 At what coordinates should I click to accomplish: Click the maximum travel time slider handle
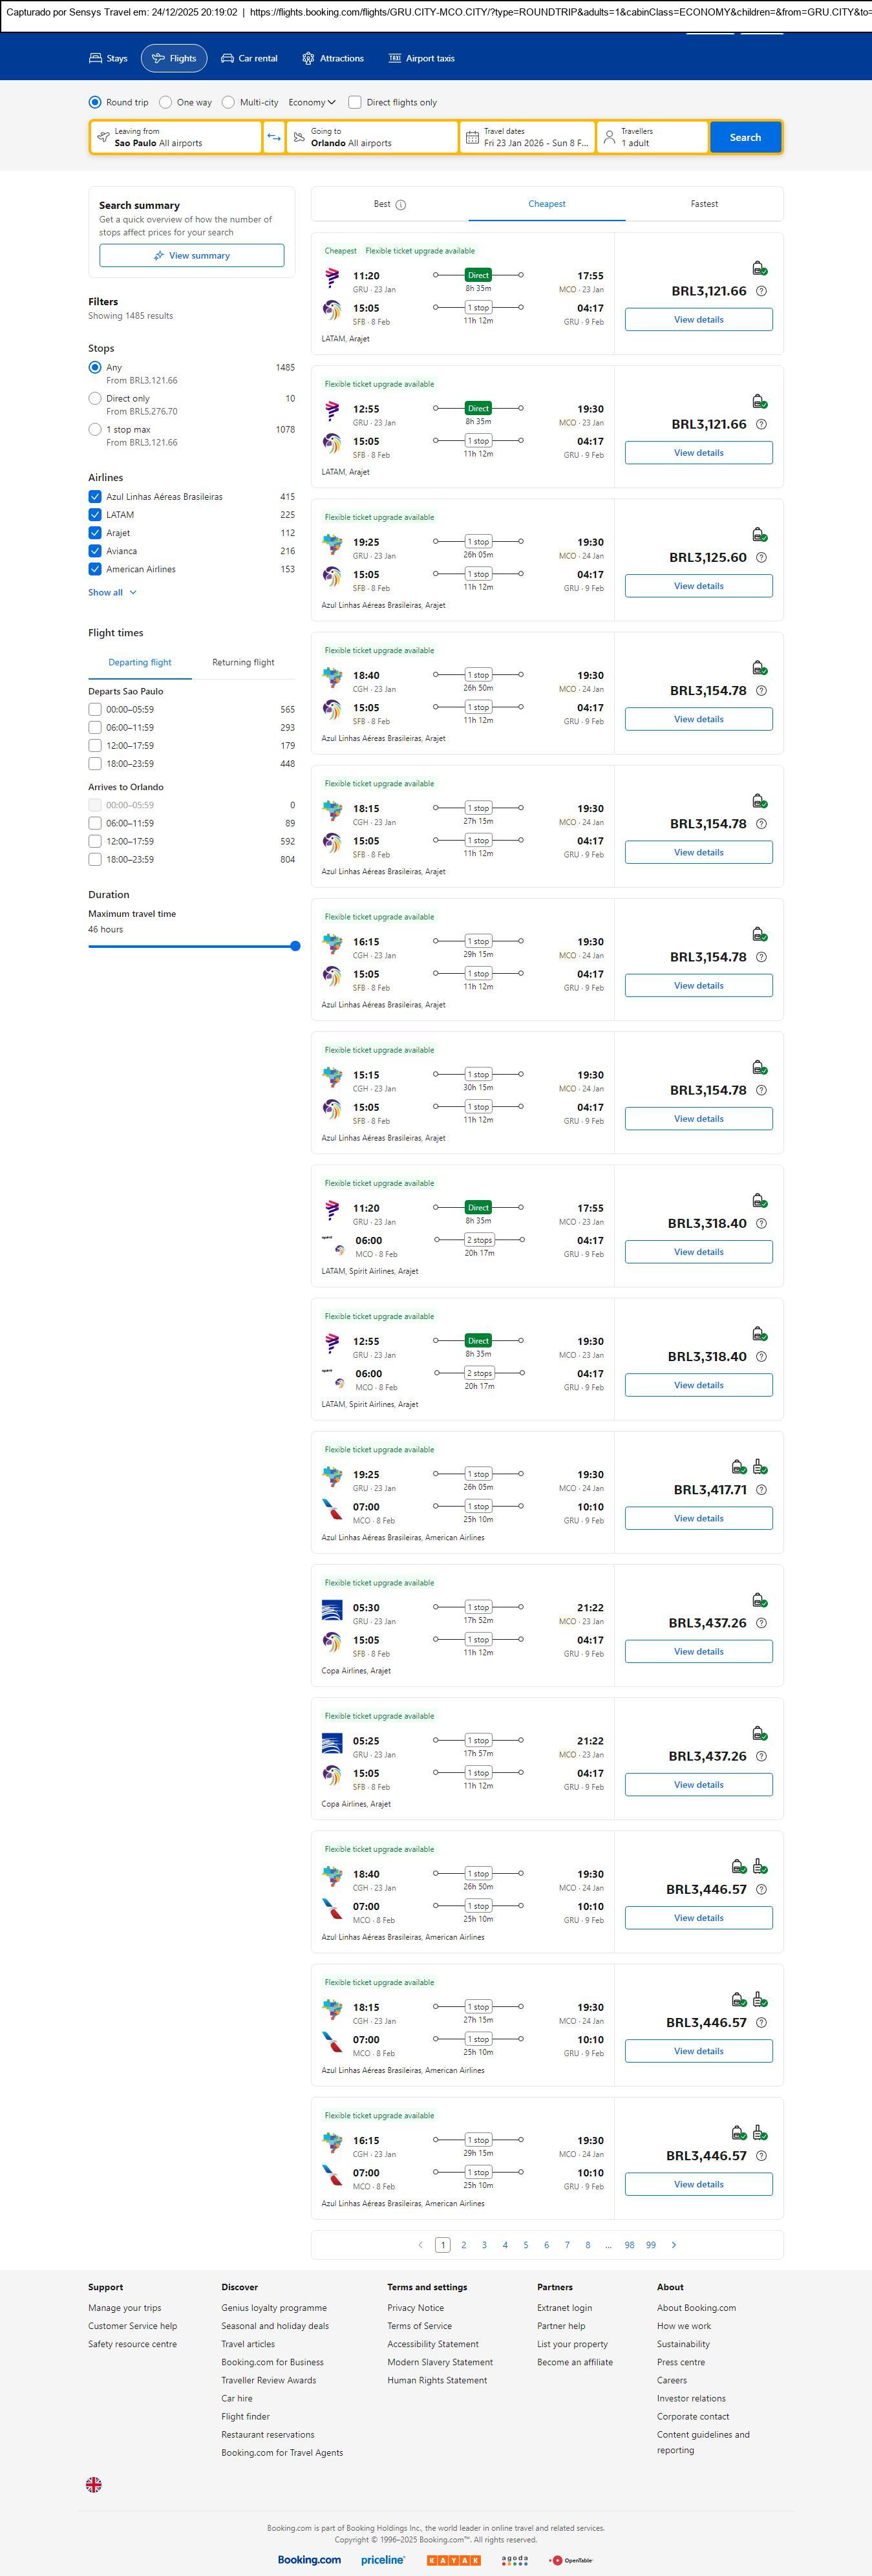click(295, 946)
